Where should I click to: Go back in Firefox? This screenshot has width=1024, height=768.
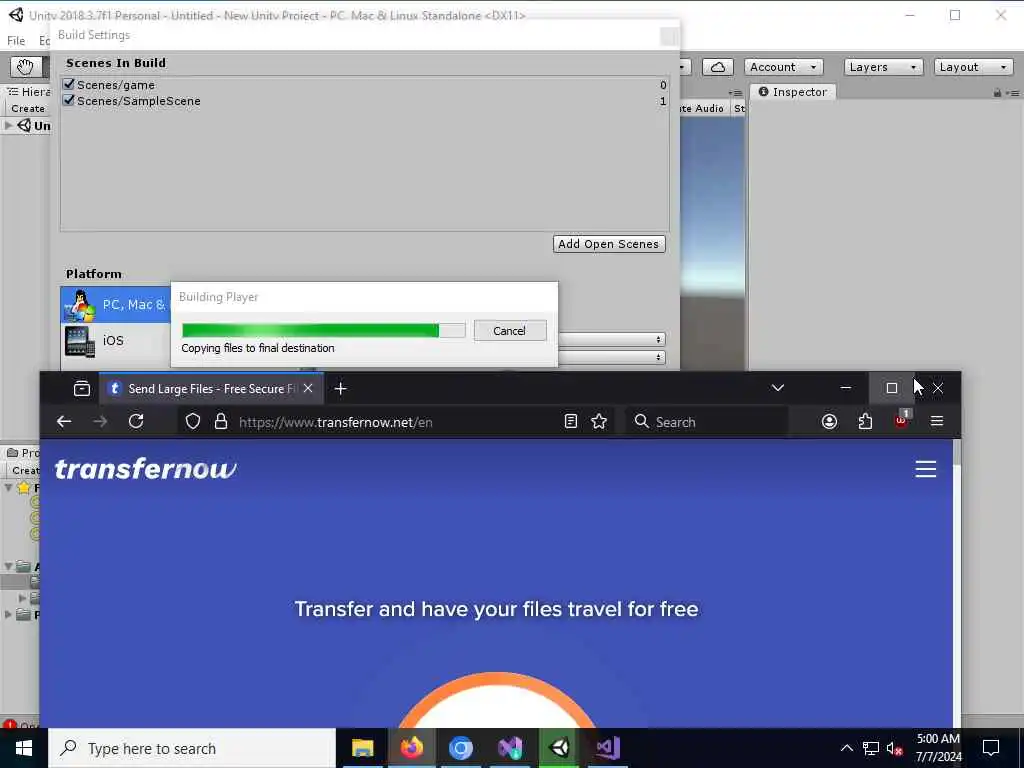[64, 422]
